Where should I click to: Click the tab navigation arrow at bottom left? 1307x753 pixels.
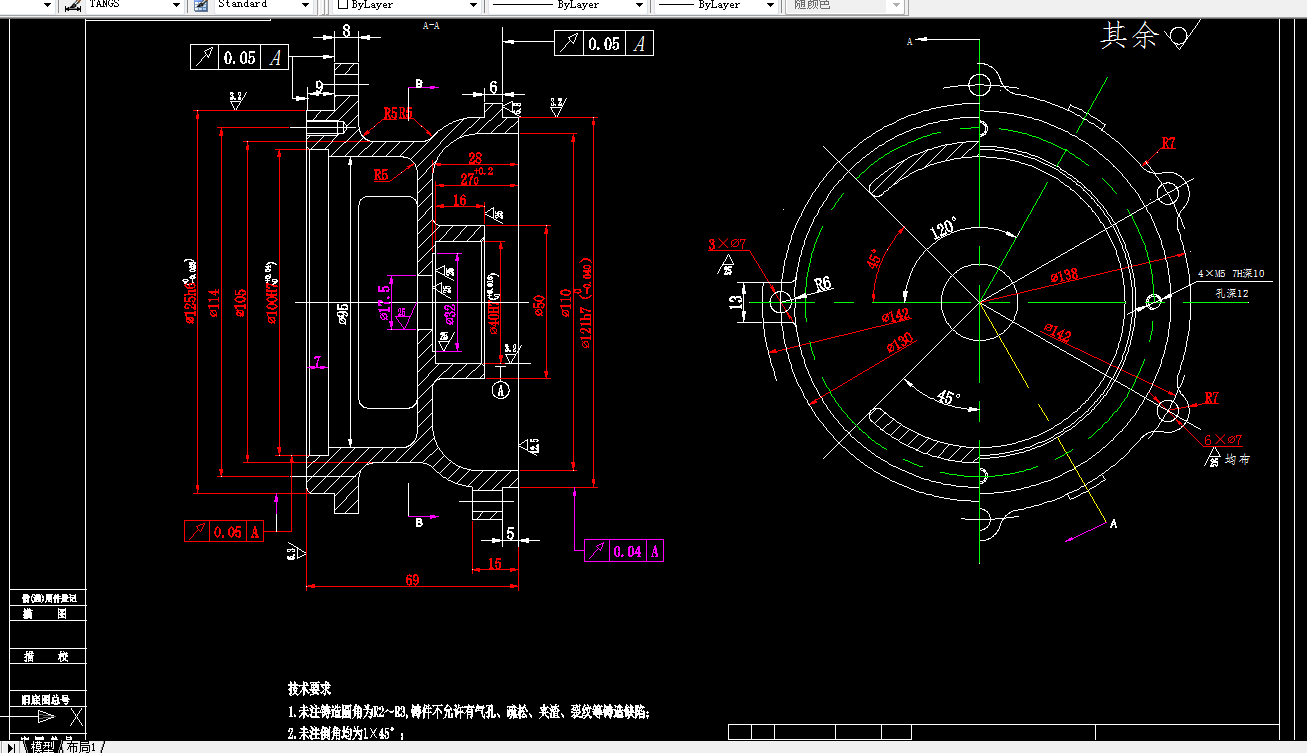tap(10, 746)
